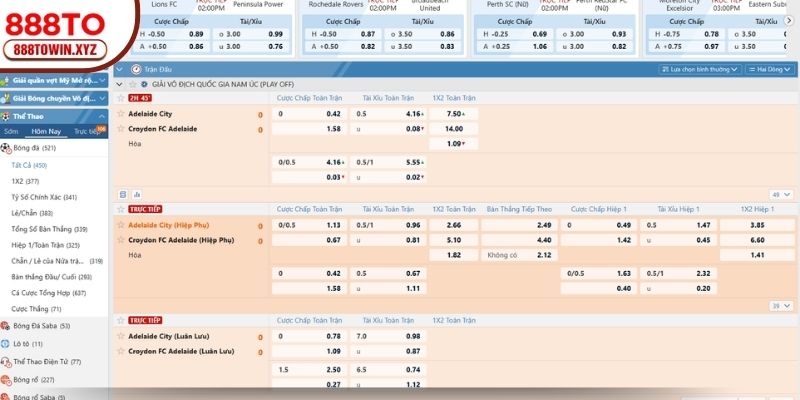Bet on Hiệp Phụ 1X2 odds 2.66
The width and height of the screenshot is (800, 400).
coord(454,225)
